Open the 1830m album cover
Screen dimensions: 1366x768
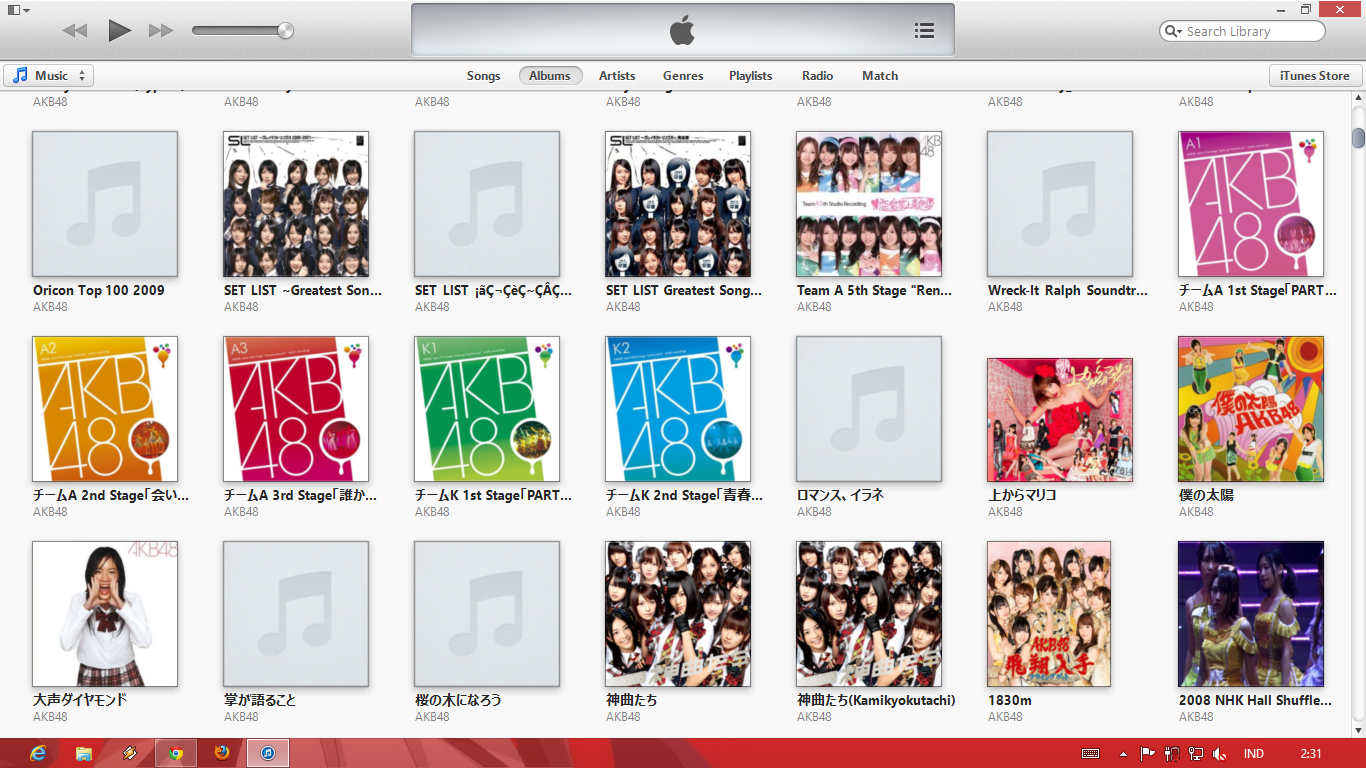click(1049, 614)
